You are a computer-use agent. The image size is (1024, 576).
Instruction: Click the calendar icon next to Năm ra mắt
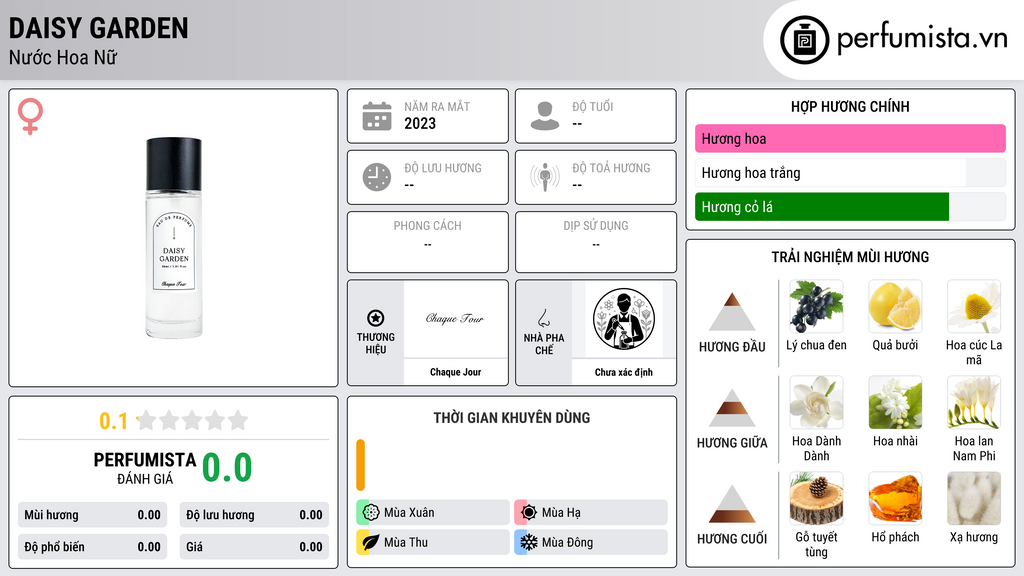pos(377,116)
